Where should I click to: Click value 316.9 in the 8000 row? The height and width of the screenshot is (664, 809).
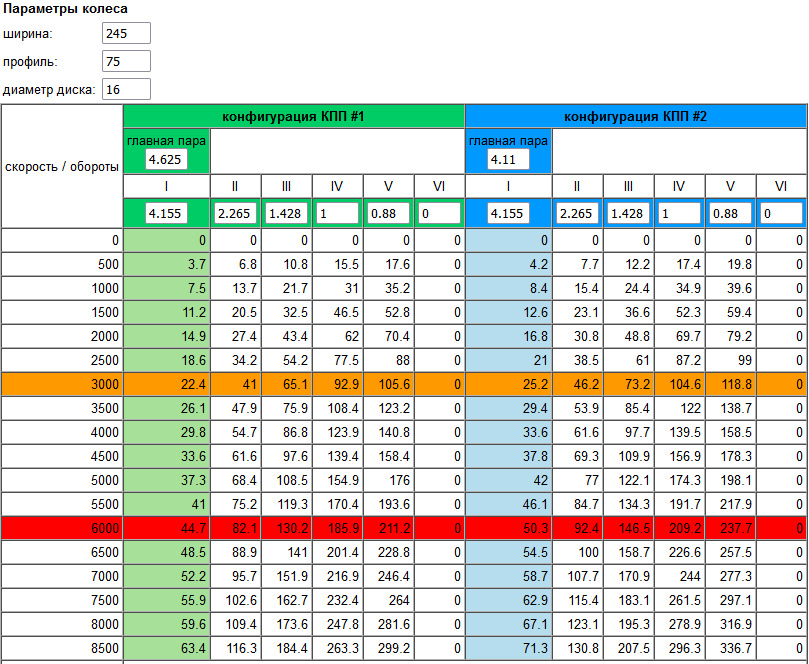point(736,624)
